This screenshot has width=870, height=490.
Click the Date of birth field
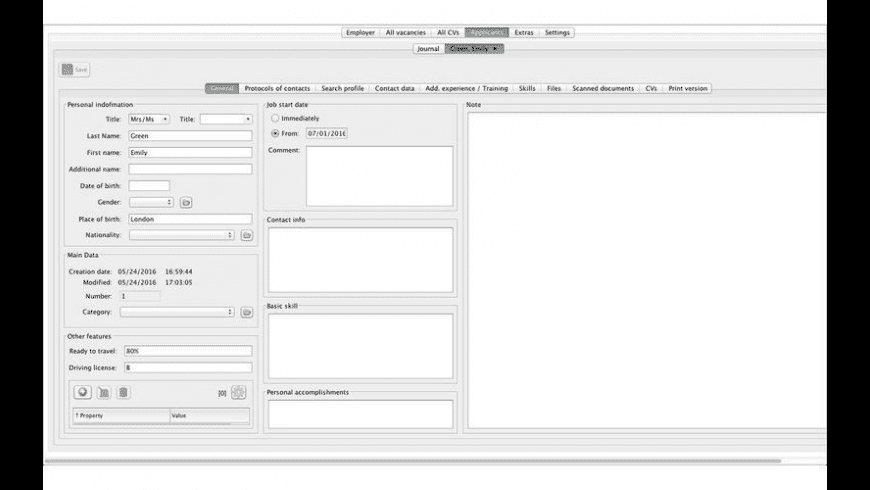(x=149, y=186)
